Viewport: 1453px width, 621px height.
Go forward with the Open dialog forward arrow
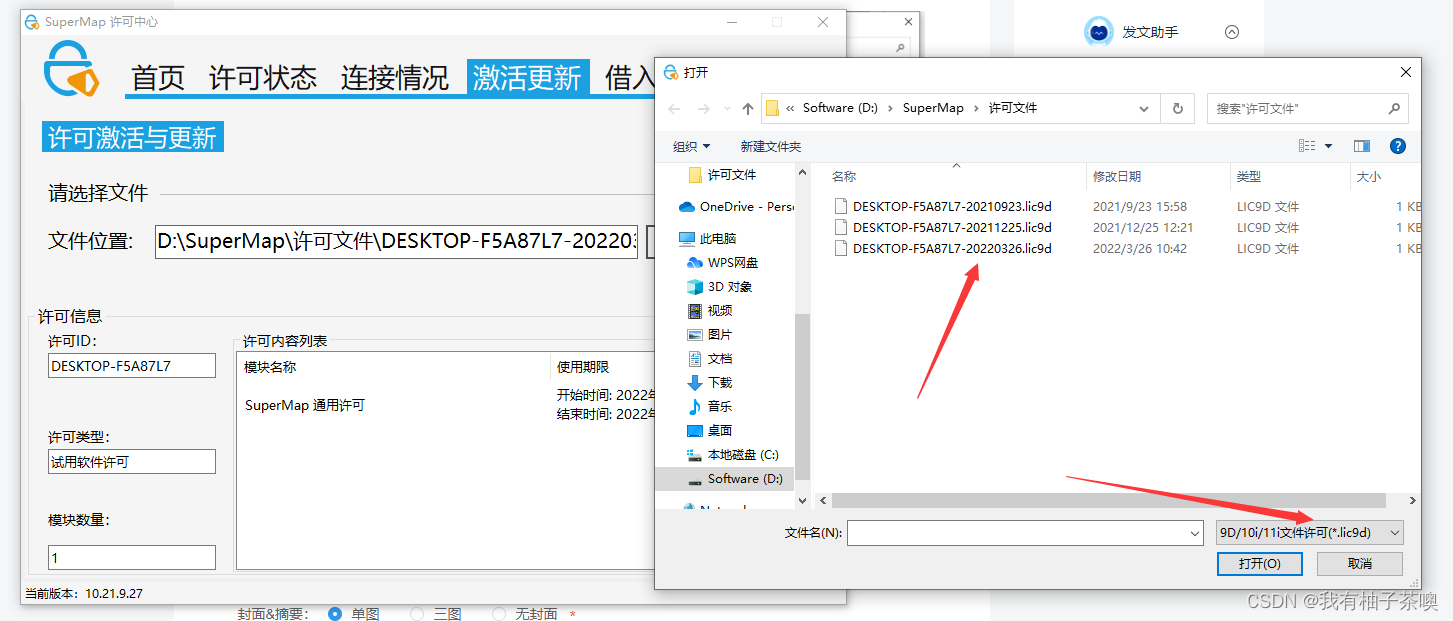tap(703, 108)
